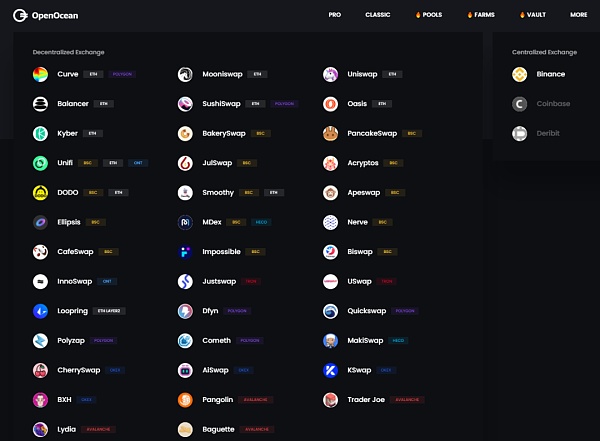Open the POOLS menu
600x441 pixels.
(429, 15)
